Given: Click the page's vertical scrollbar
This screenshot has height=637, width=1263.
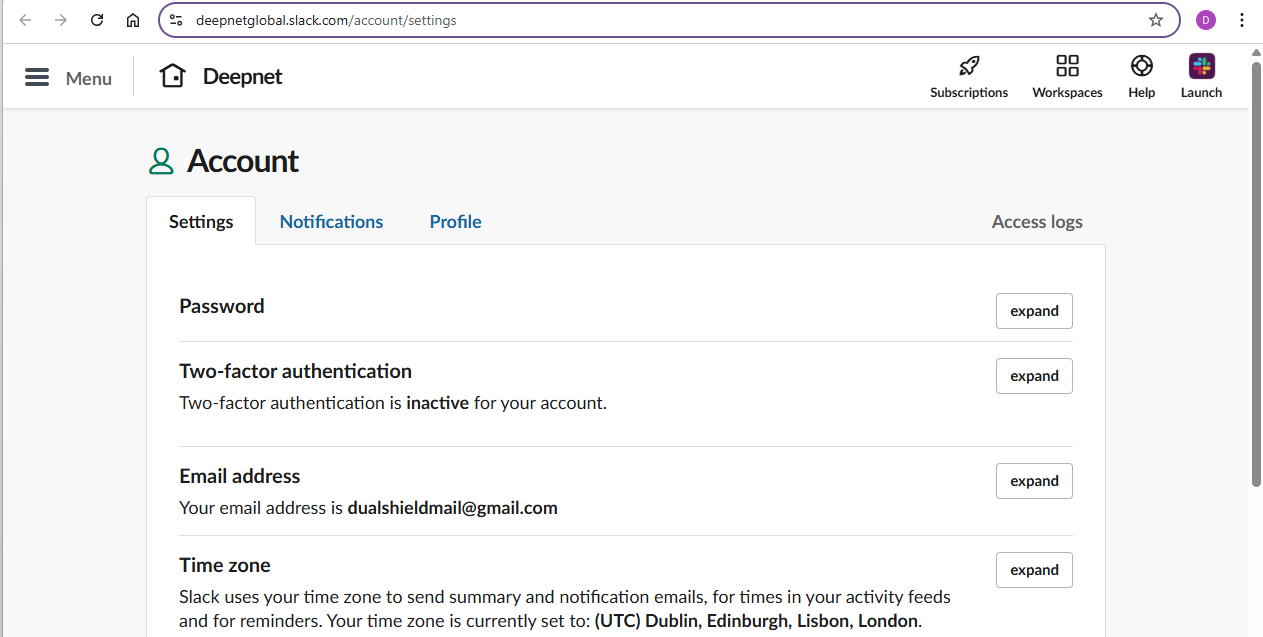Looking at the screenshot, I should coord(1256,270).
